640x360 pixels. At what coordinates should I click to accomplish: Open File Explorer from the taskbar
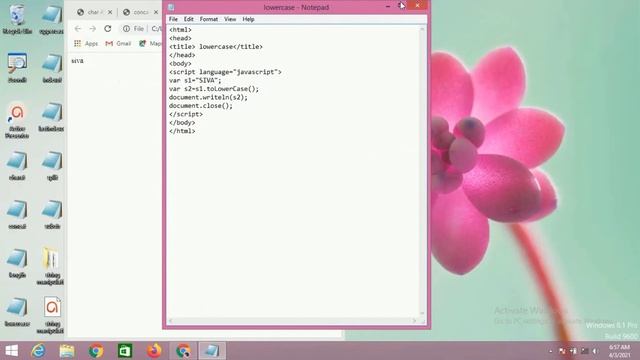(67, 351)
